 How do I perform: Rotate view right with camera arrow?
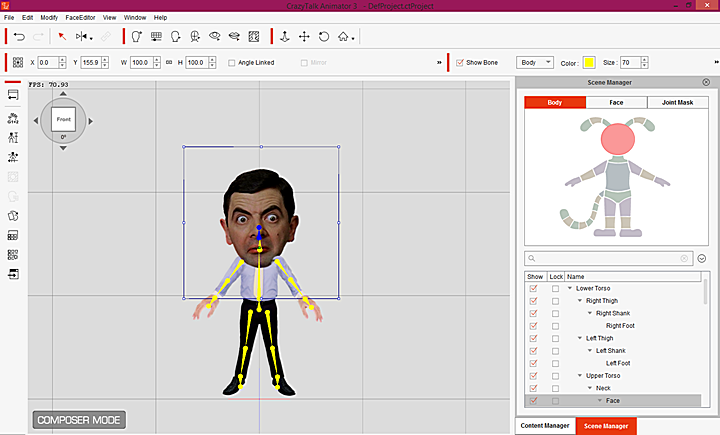(x=90, y=121)
